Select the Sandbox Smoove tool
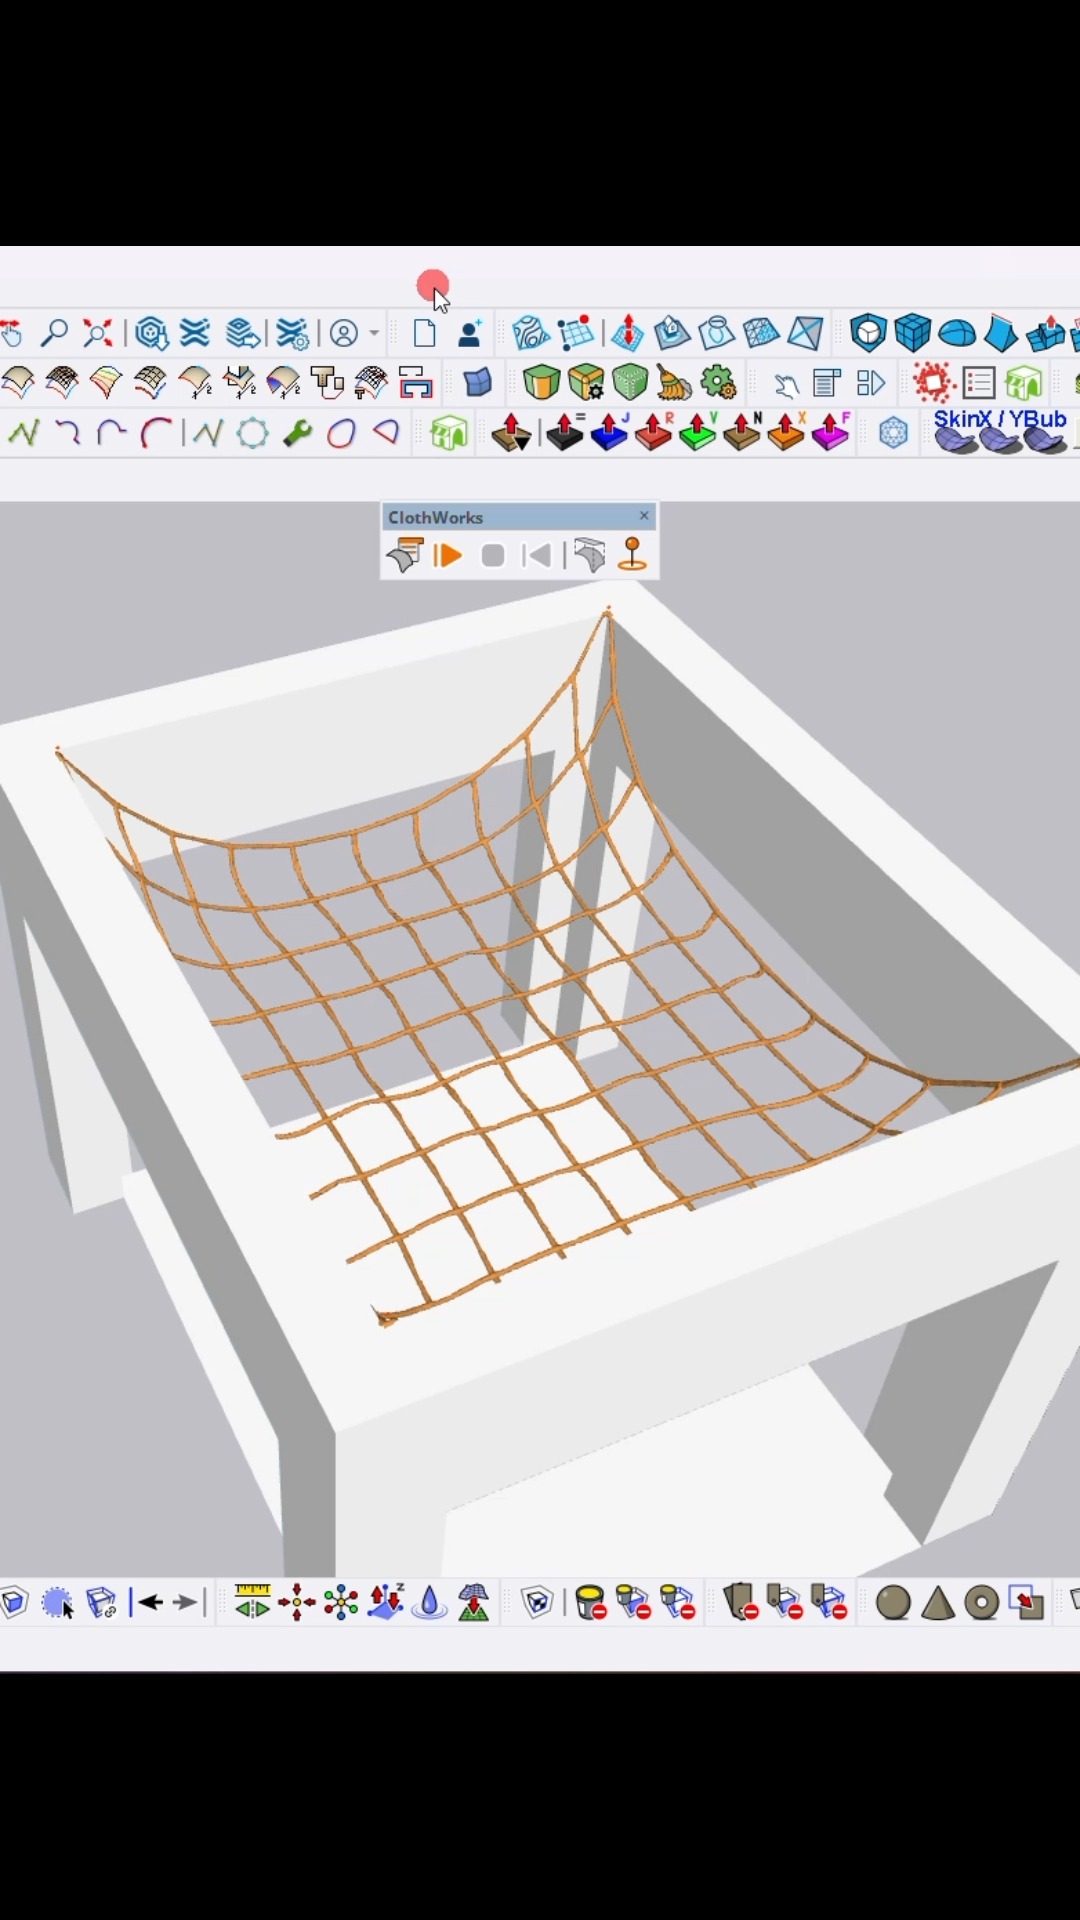 [627, 333]
